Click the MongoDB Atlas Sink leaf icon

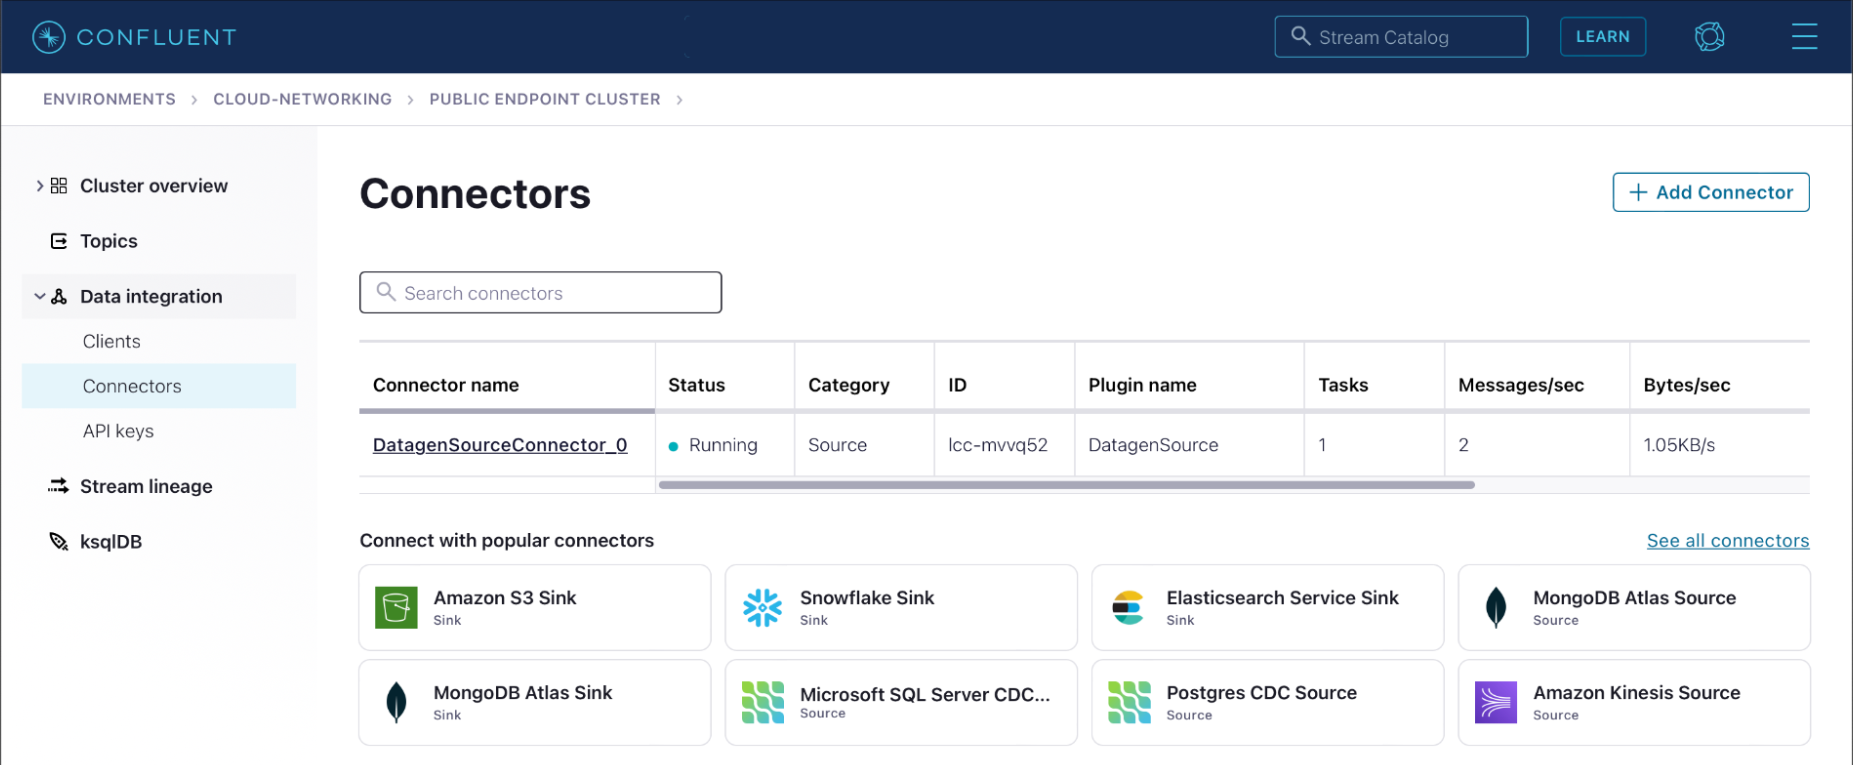(x=396, y=702)
